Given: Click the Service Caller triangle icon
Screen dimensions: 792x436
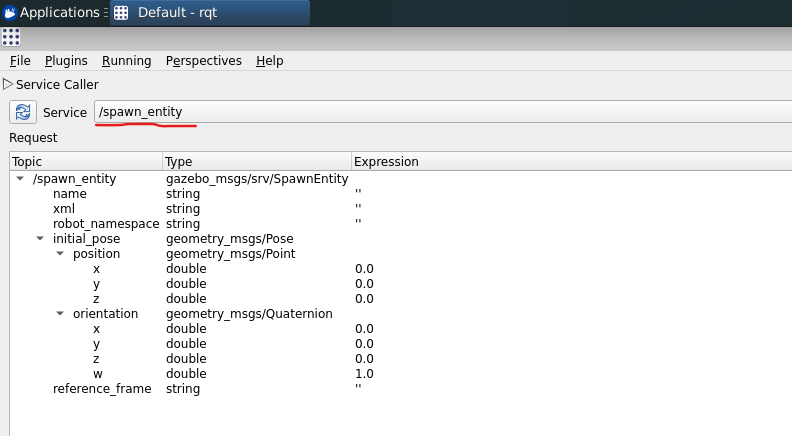Looking at the screenshot, I should (x=7, y=84).
